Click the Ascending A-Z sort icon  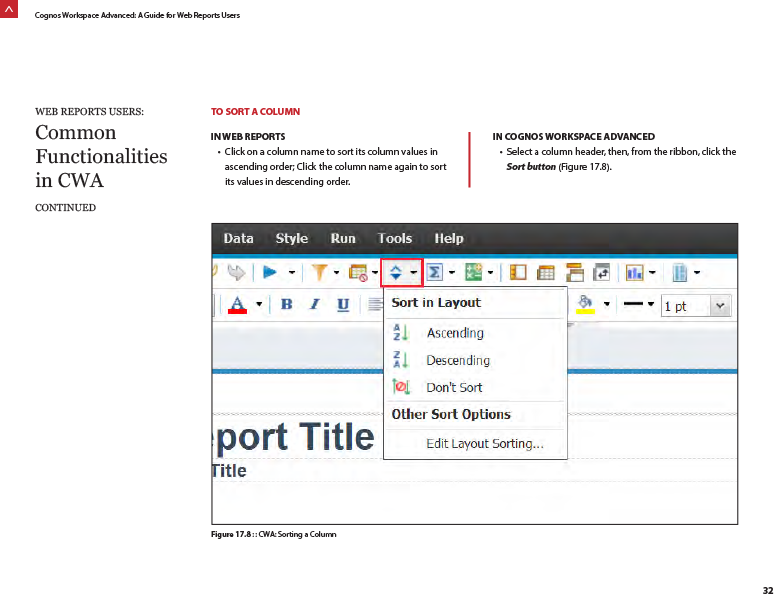[x=400, y=332]
